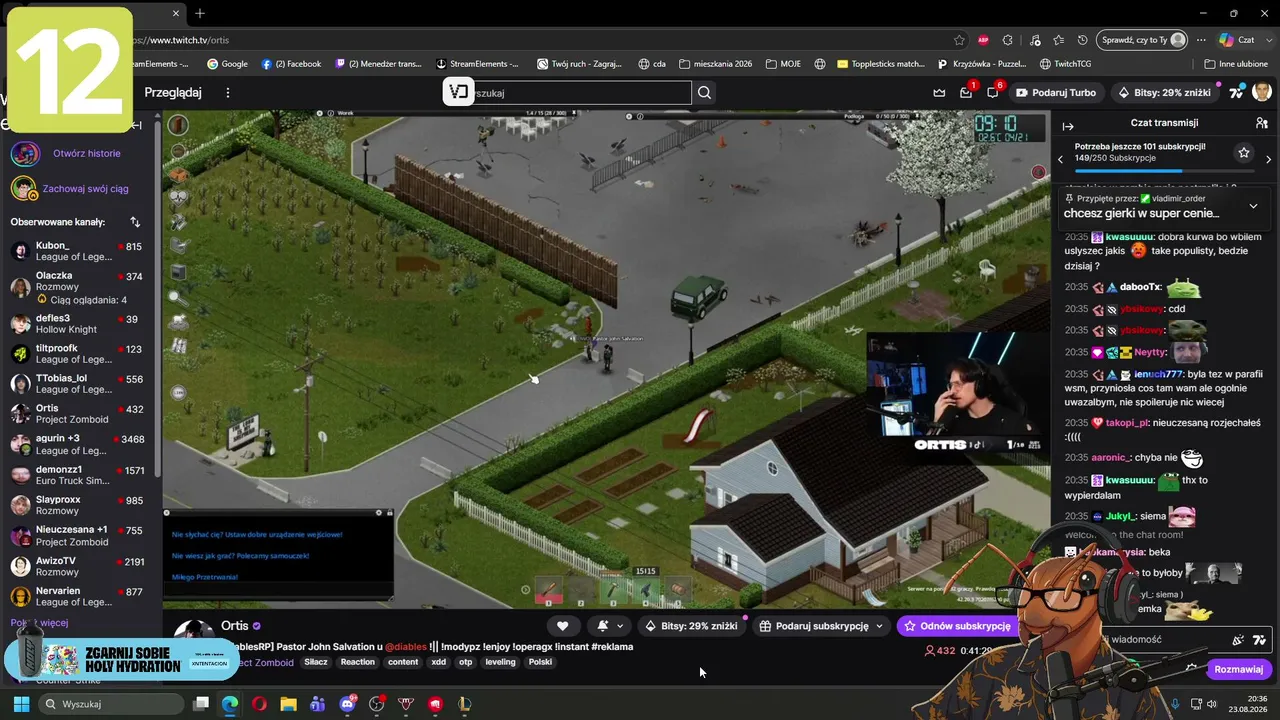The width and height of the screenshot is (1280, 720).
Task: Open League of Legends from the taskbar
Action: click(464, 704)
